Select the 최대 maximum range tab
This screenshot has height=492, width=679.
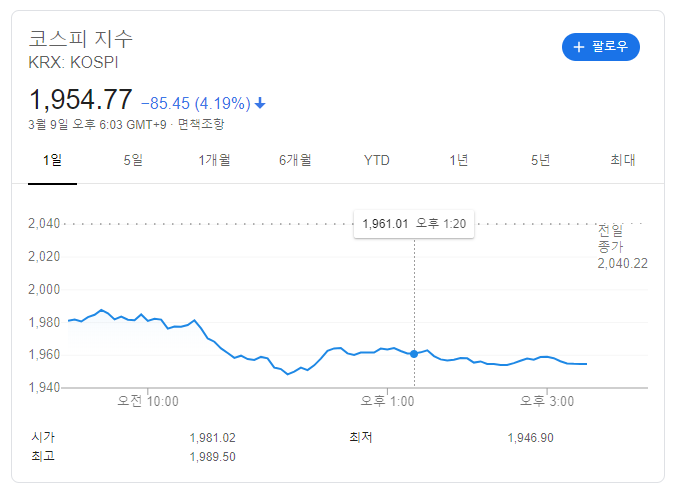pos(623,160)
